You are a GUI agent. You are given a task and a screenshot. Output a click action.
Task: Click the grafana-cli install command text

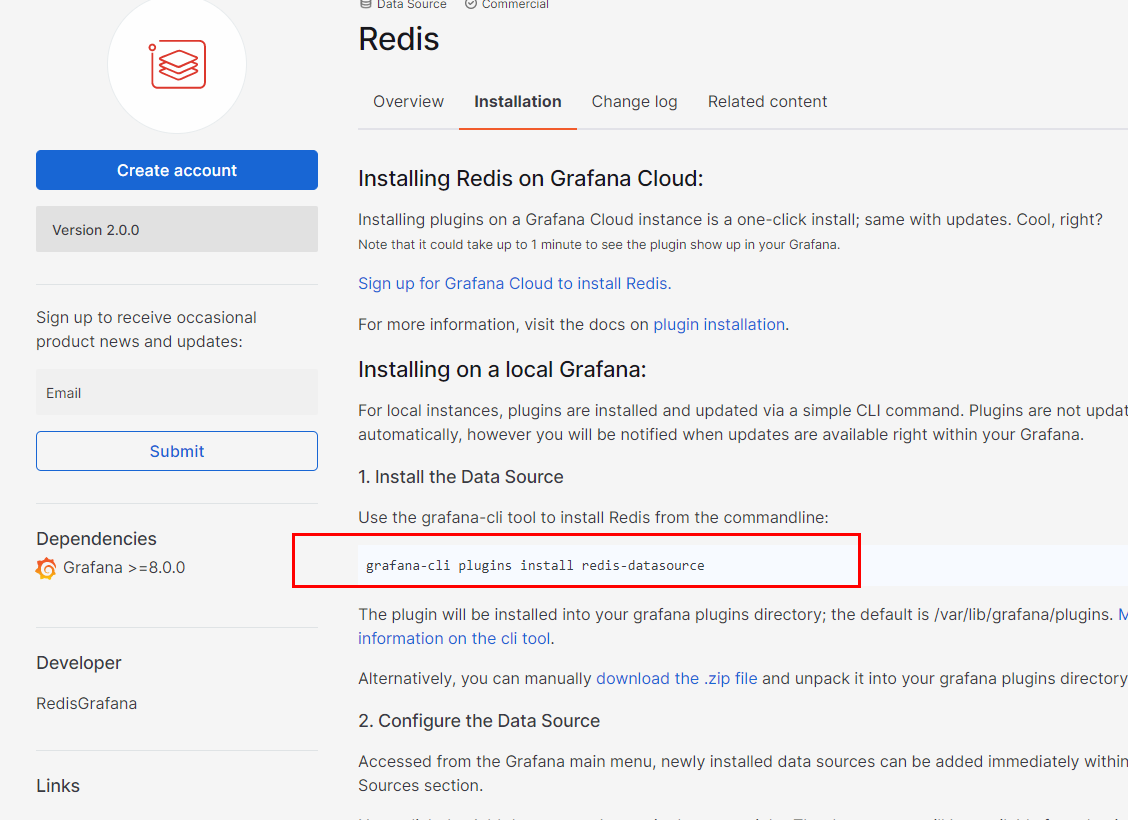coord(535,565)
